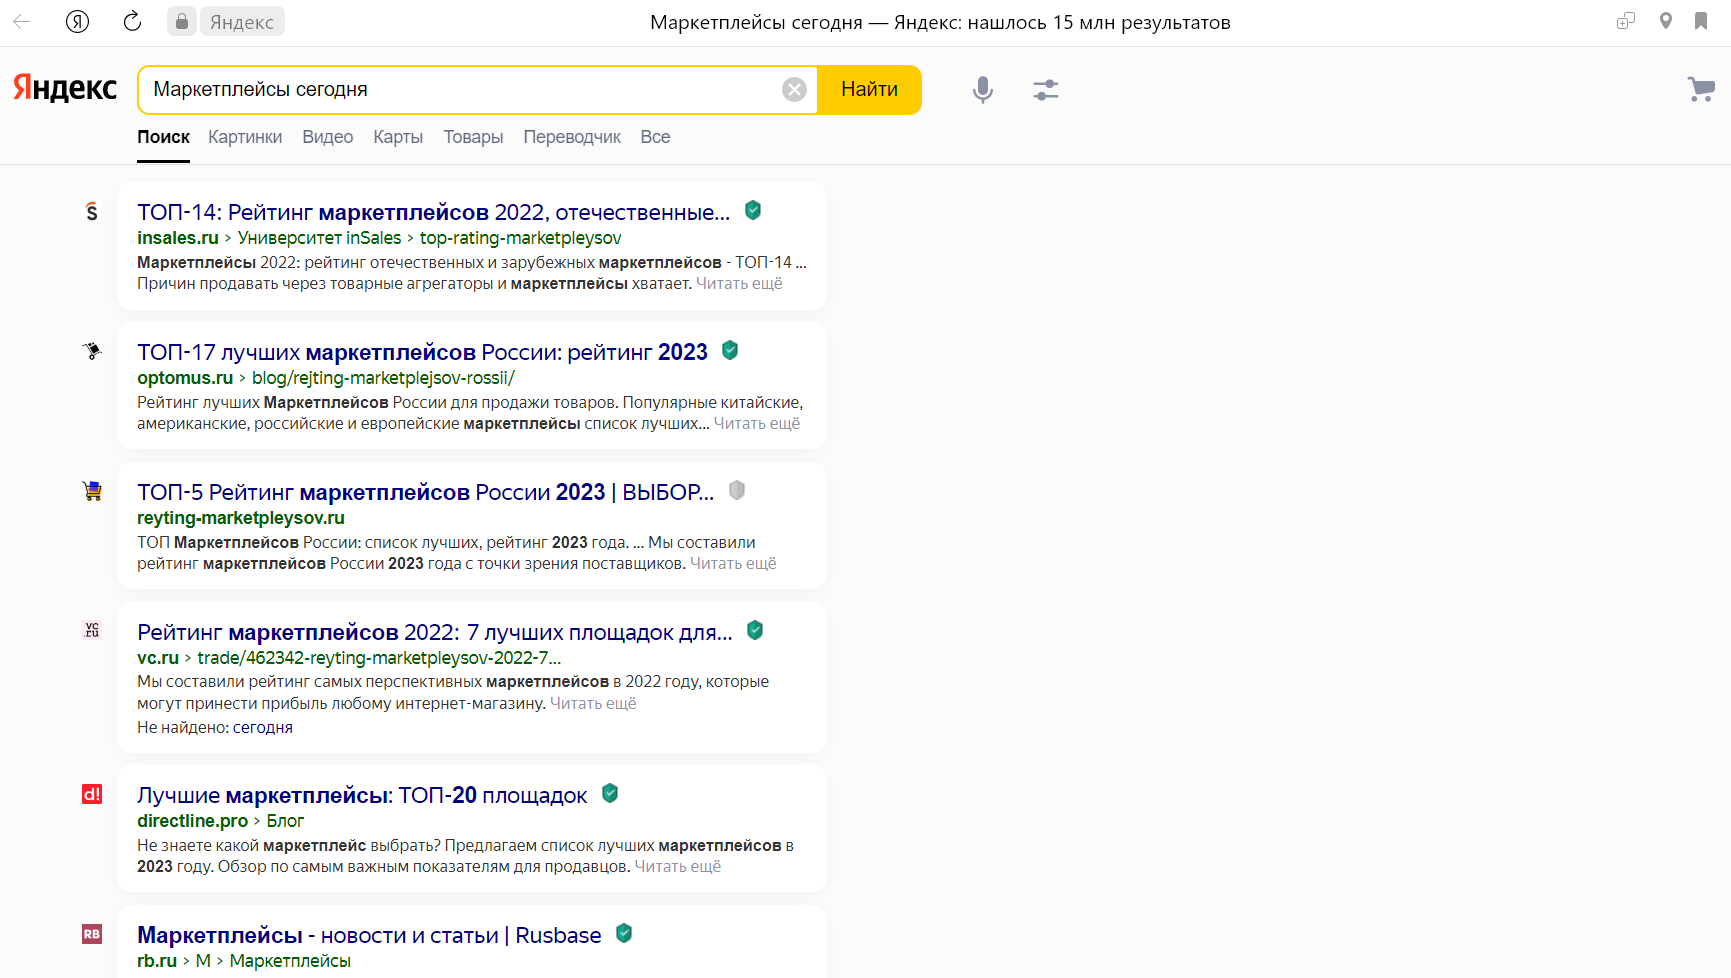Screen dimensions: 1731x978
Task: Click the directline.pro red favicon
Action: [92, 794]
